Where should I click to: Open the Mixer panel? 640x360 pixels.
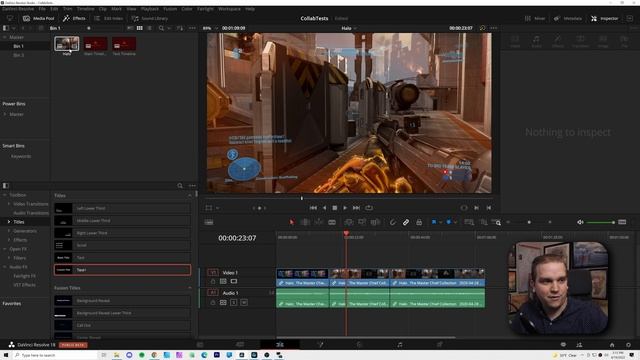point(535,18)
